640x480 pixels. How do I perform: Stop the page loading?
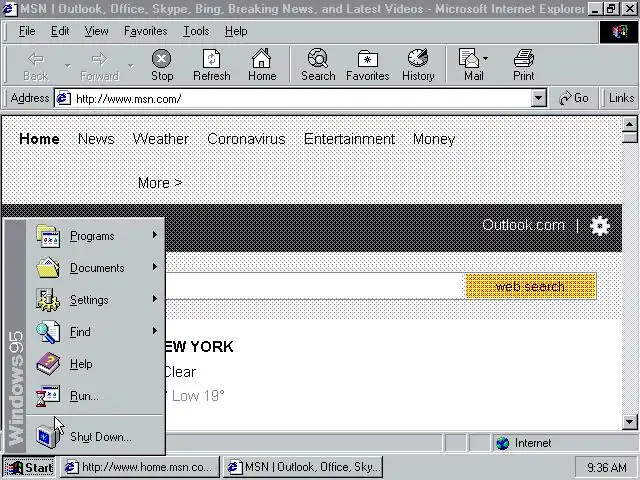click(162, 66)
